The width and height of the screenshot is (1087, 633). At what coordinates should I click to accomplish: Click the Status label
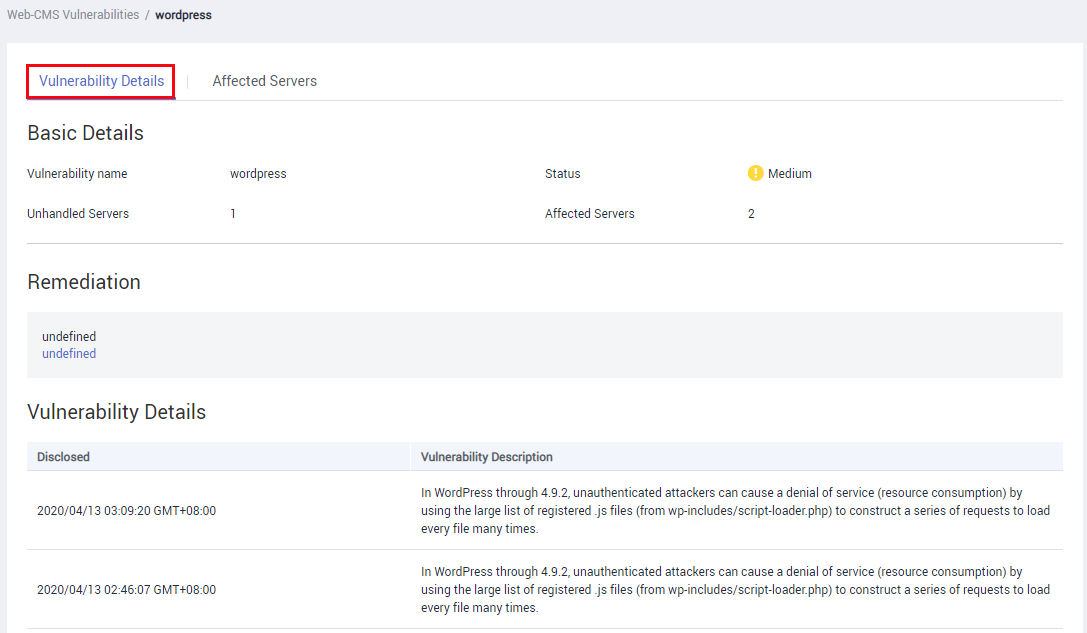point(562,173)
